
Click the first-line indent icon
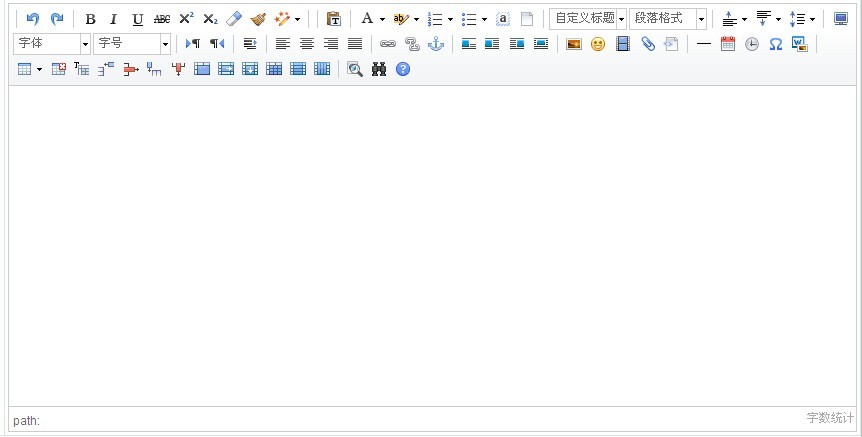click(250, 44)
